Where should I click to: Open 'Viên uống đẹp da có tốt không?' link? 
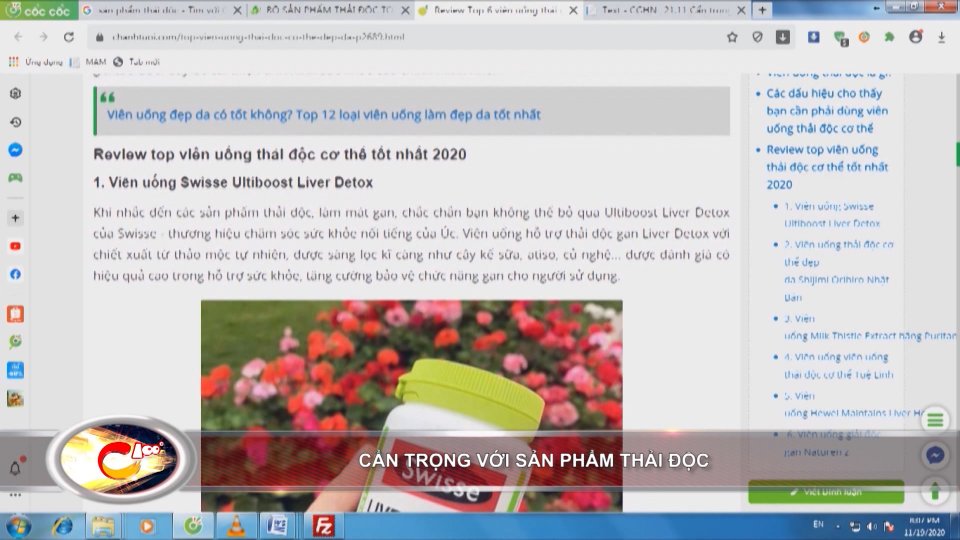(323, 114)
